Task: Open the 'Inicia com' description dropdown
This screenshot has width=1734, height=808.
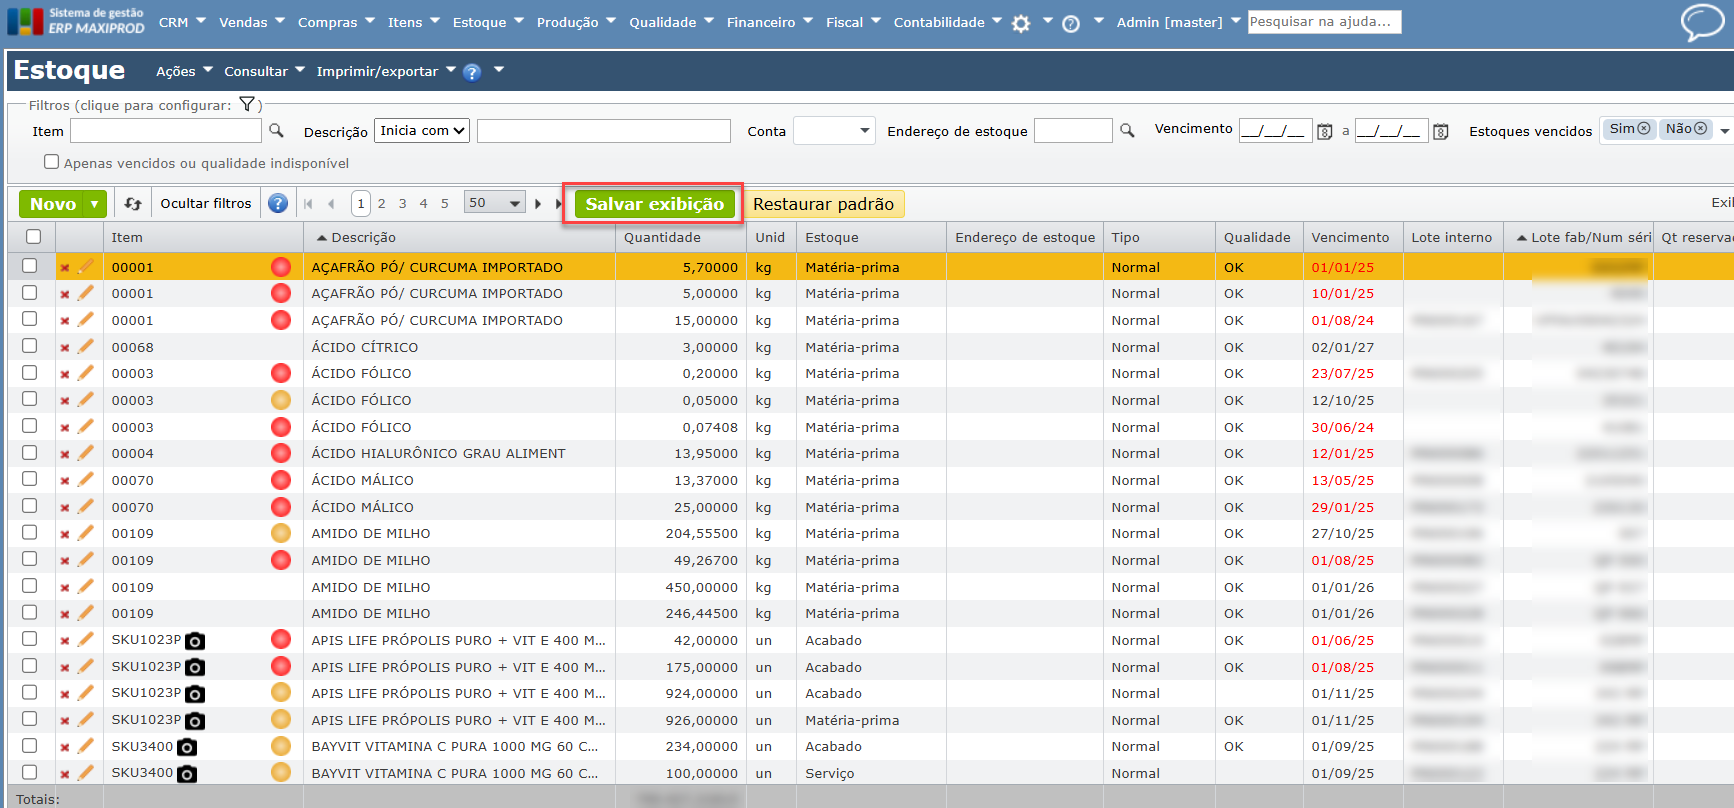Action: (422, 131)
